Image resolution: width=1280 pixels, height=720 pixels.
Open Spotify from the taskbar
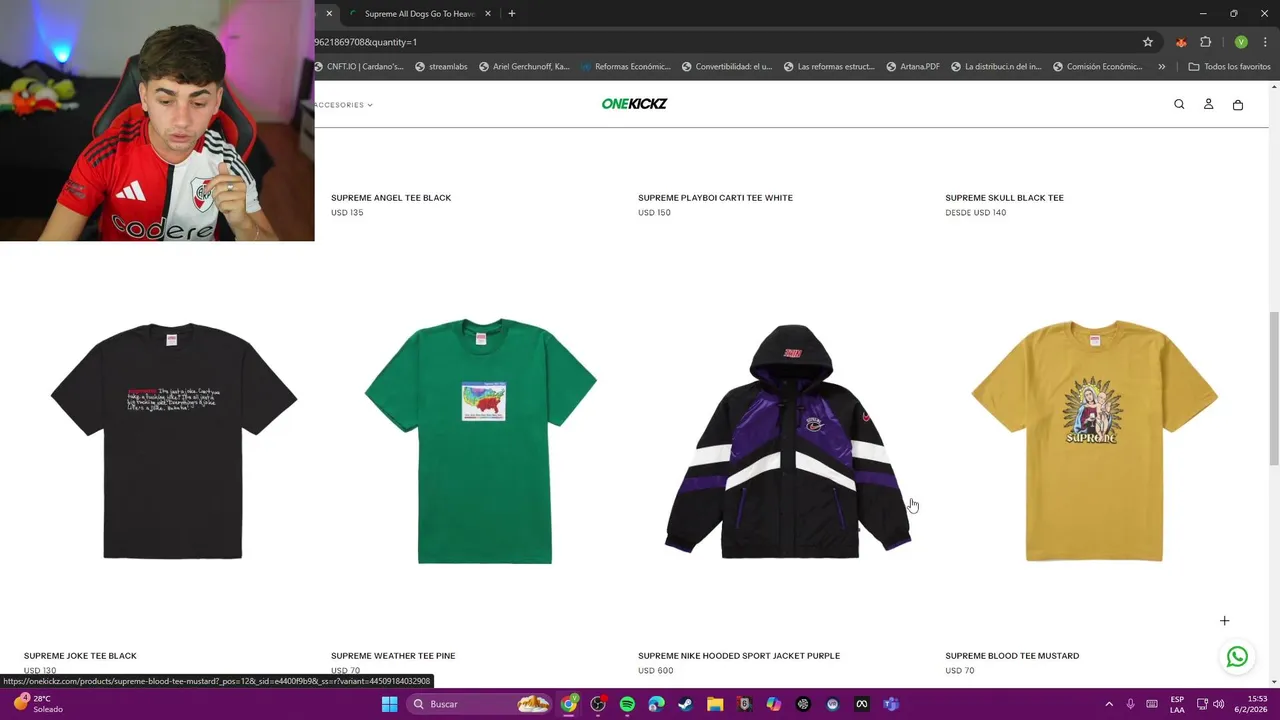(627, 704)
